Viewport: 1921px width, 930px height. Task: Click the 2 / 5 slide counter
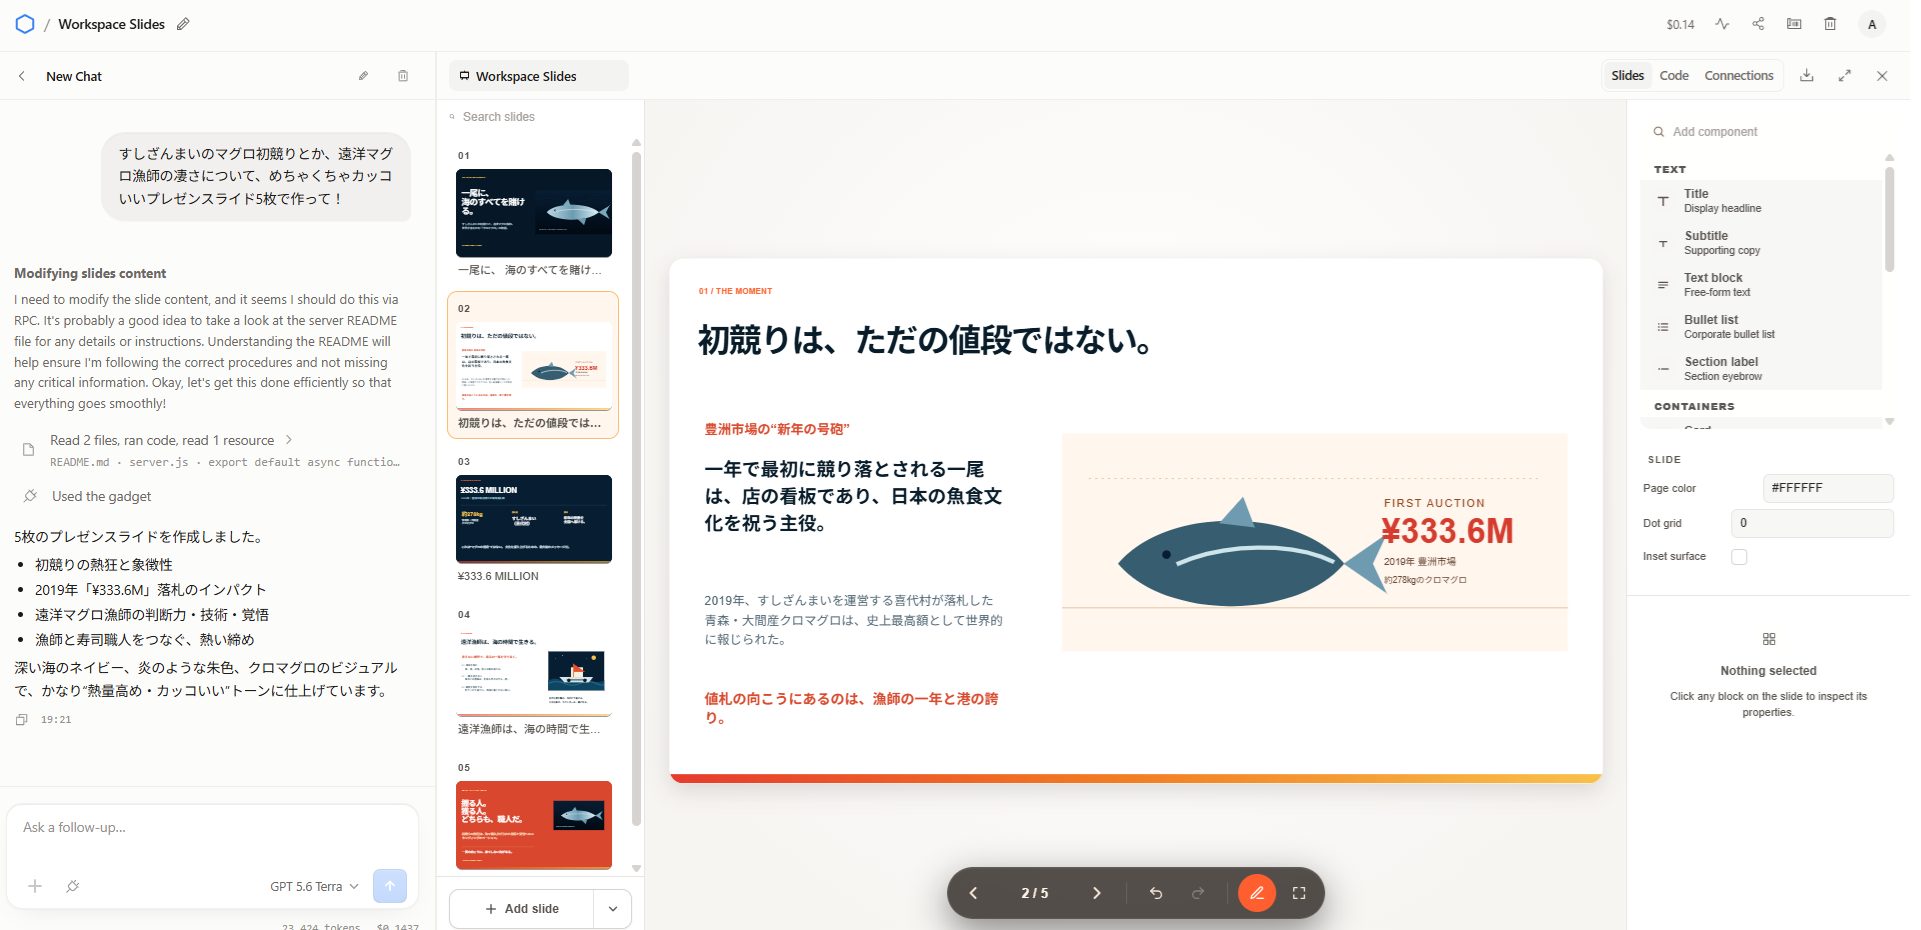[1035, 893]
